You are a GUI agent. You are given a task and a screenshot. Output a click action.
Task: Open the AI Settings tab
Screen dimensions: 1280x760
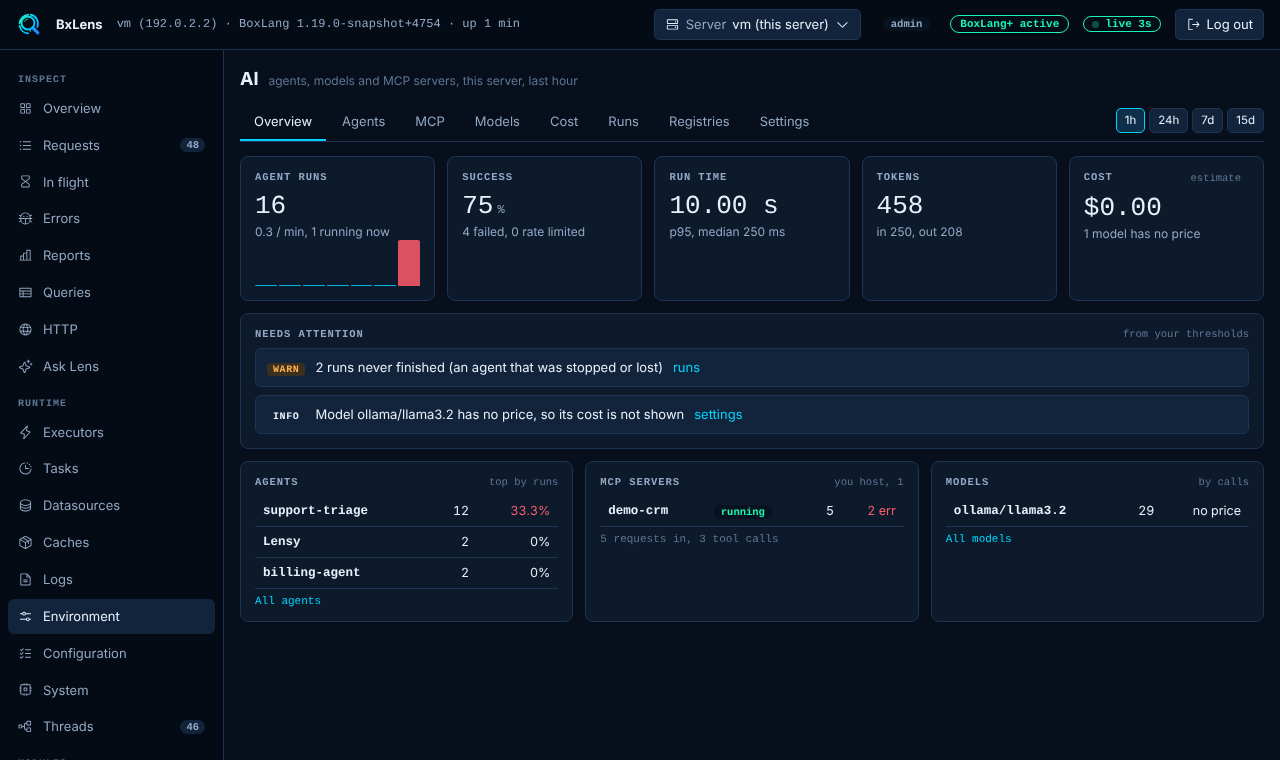click(x=784, y=121)
